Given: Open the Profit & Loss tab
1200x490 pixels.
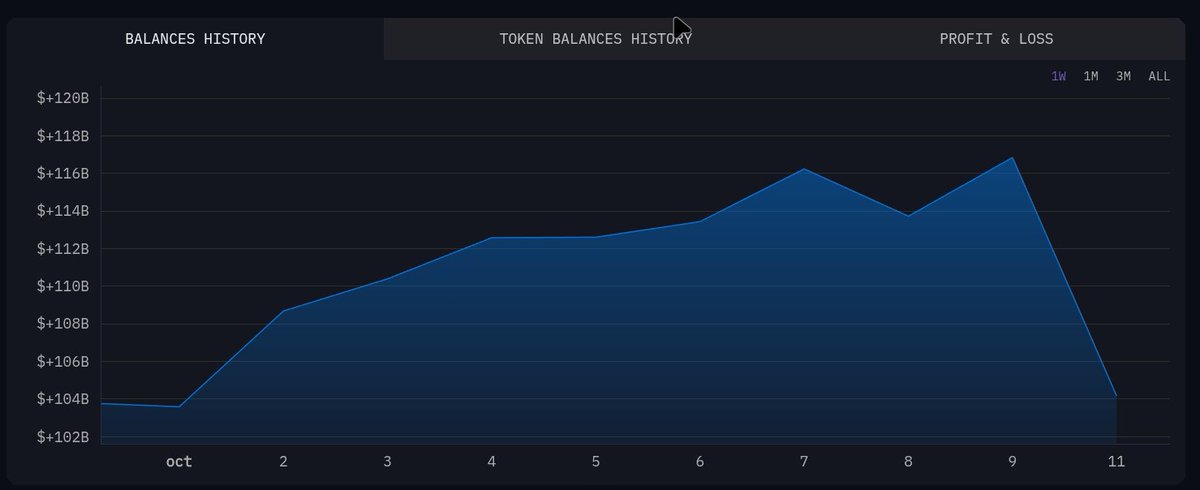Looking at the screenshot, I should tap(996, 39).
